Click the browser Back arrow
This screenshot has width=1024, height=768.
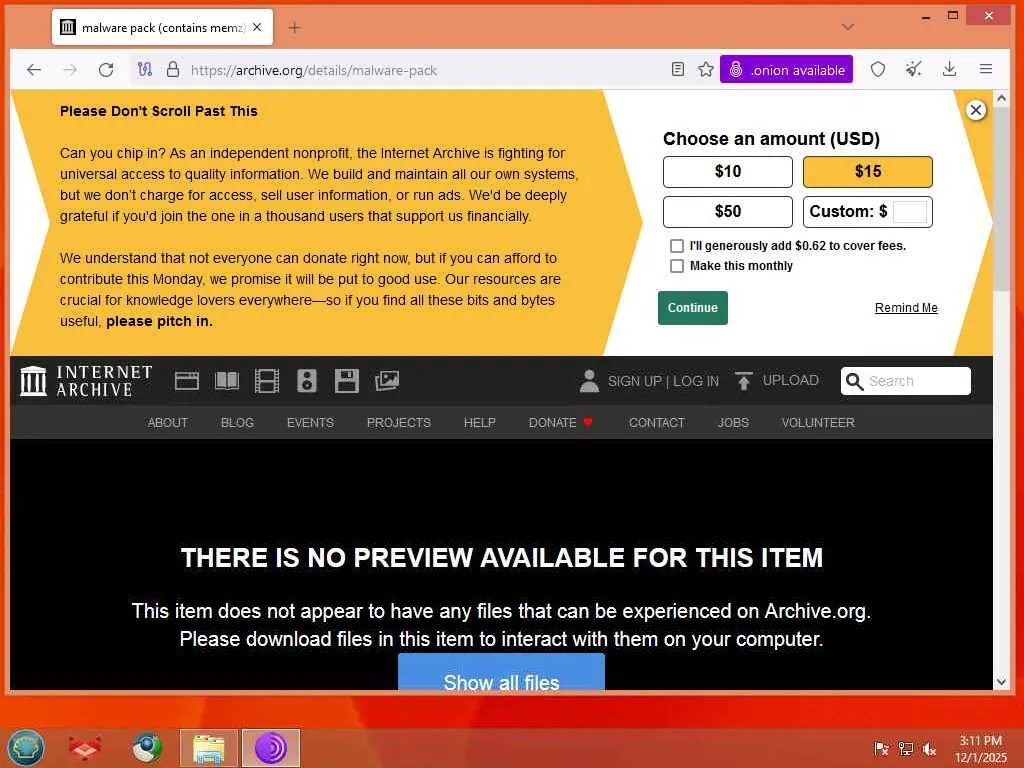(34, 70)
